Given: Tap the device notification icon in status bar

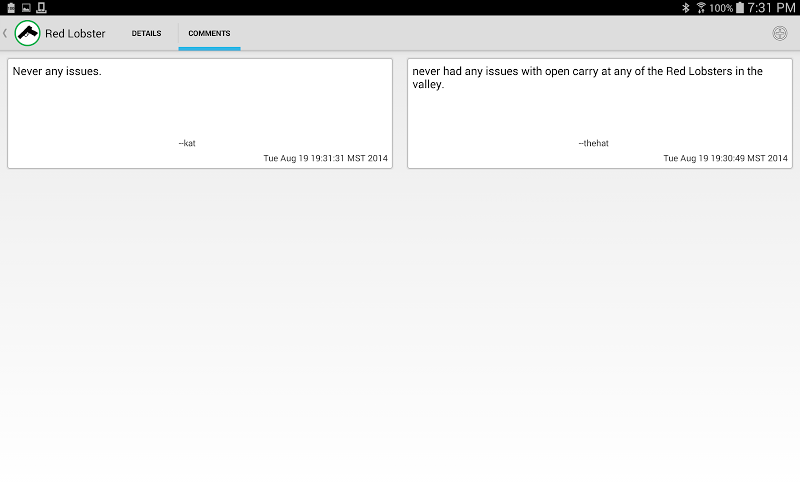Looking at the screenshot, I should pyautogui.click(x=41, y=8).
